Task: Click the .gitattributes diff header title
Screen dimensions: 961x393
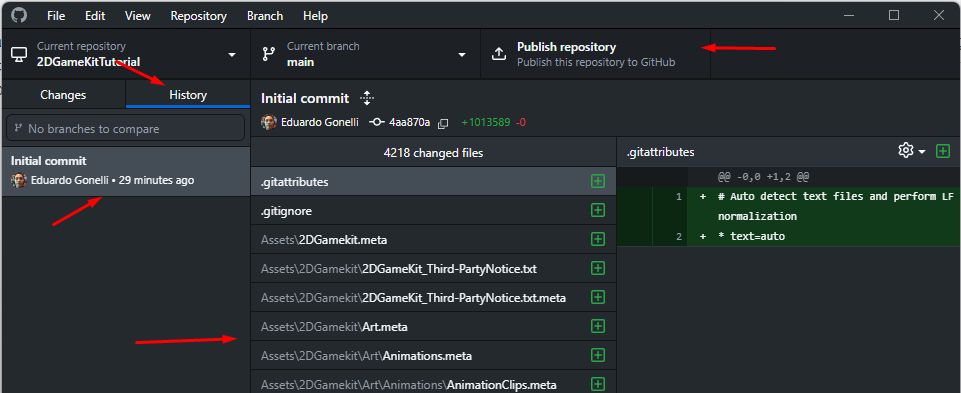Action: point(661,152)
